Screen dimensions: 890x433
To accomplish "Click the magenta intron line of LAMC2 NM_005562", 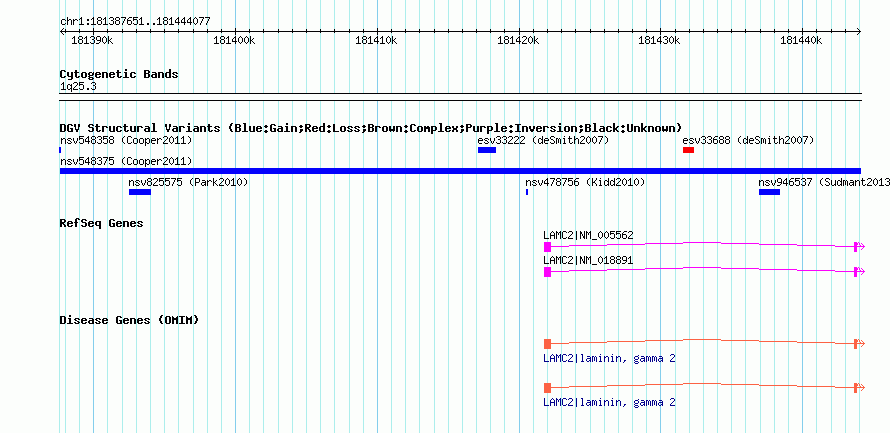I will point(703,243).
